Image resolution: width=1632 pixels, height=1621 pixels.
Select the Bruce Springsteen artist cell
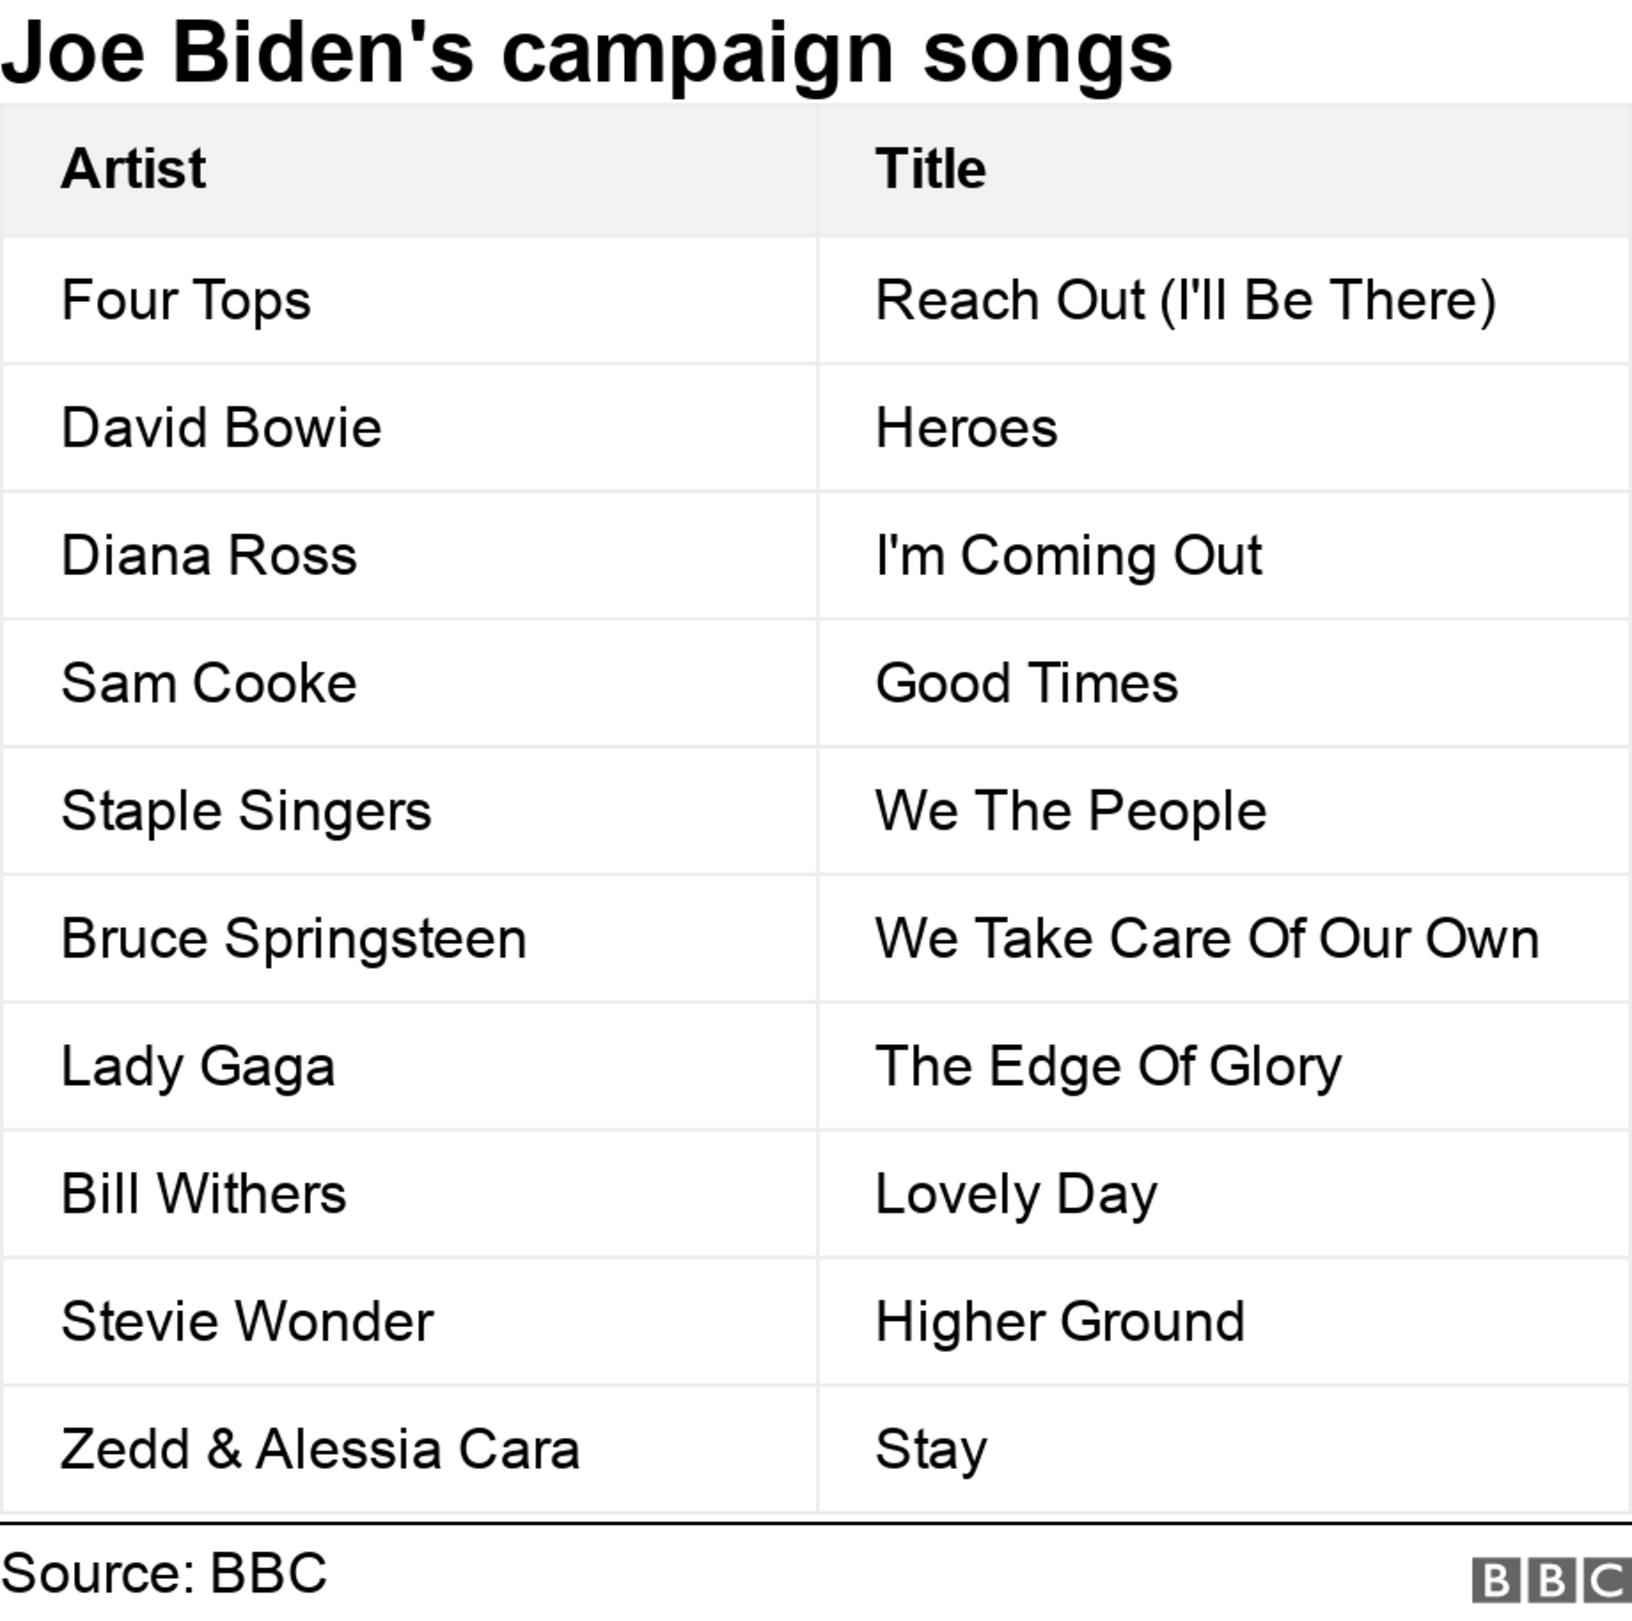(x=293, y=938)
